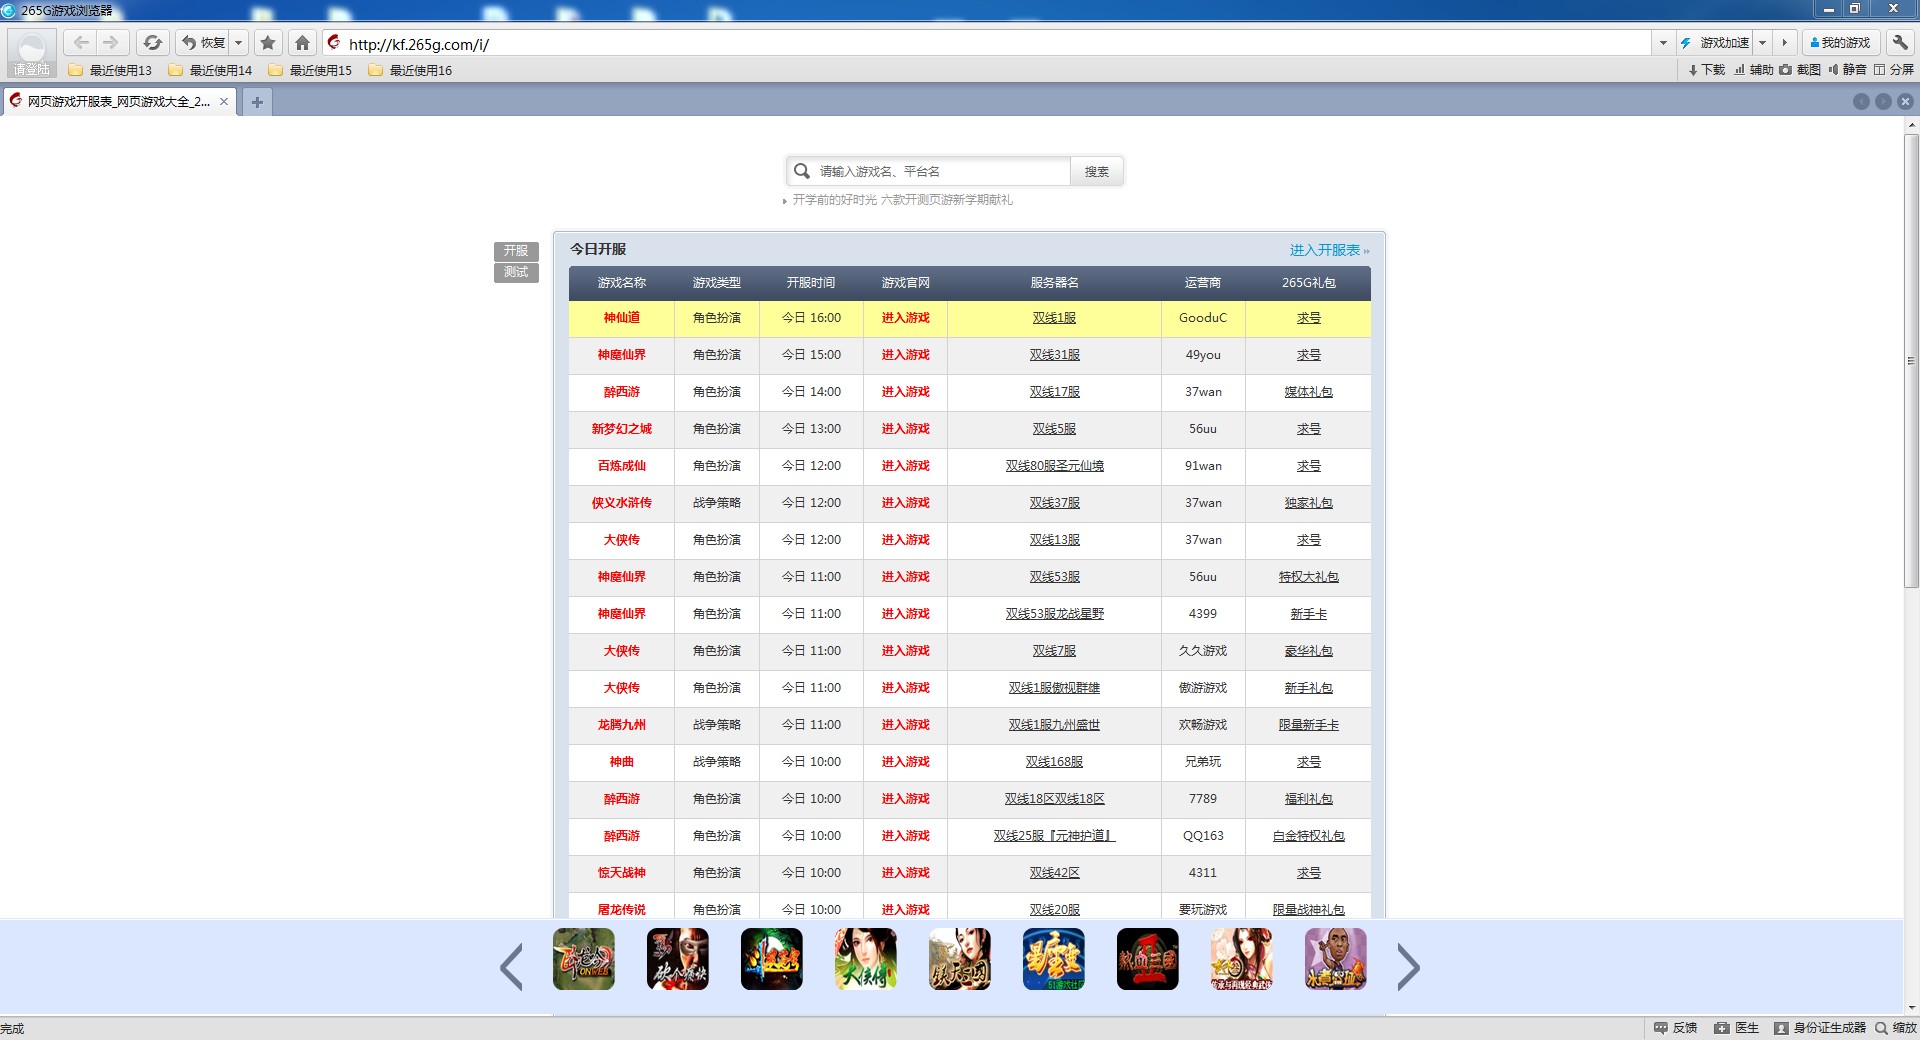The height and width of the screenshot is (1040, 1920).
Task: Open the 最近使用15 bookmark folder
Action: coord(310,70)
